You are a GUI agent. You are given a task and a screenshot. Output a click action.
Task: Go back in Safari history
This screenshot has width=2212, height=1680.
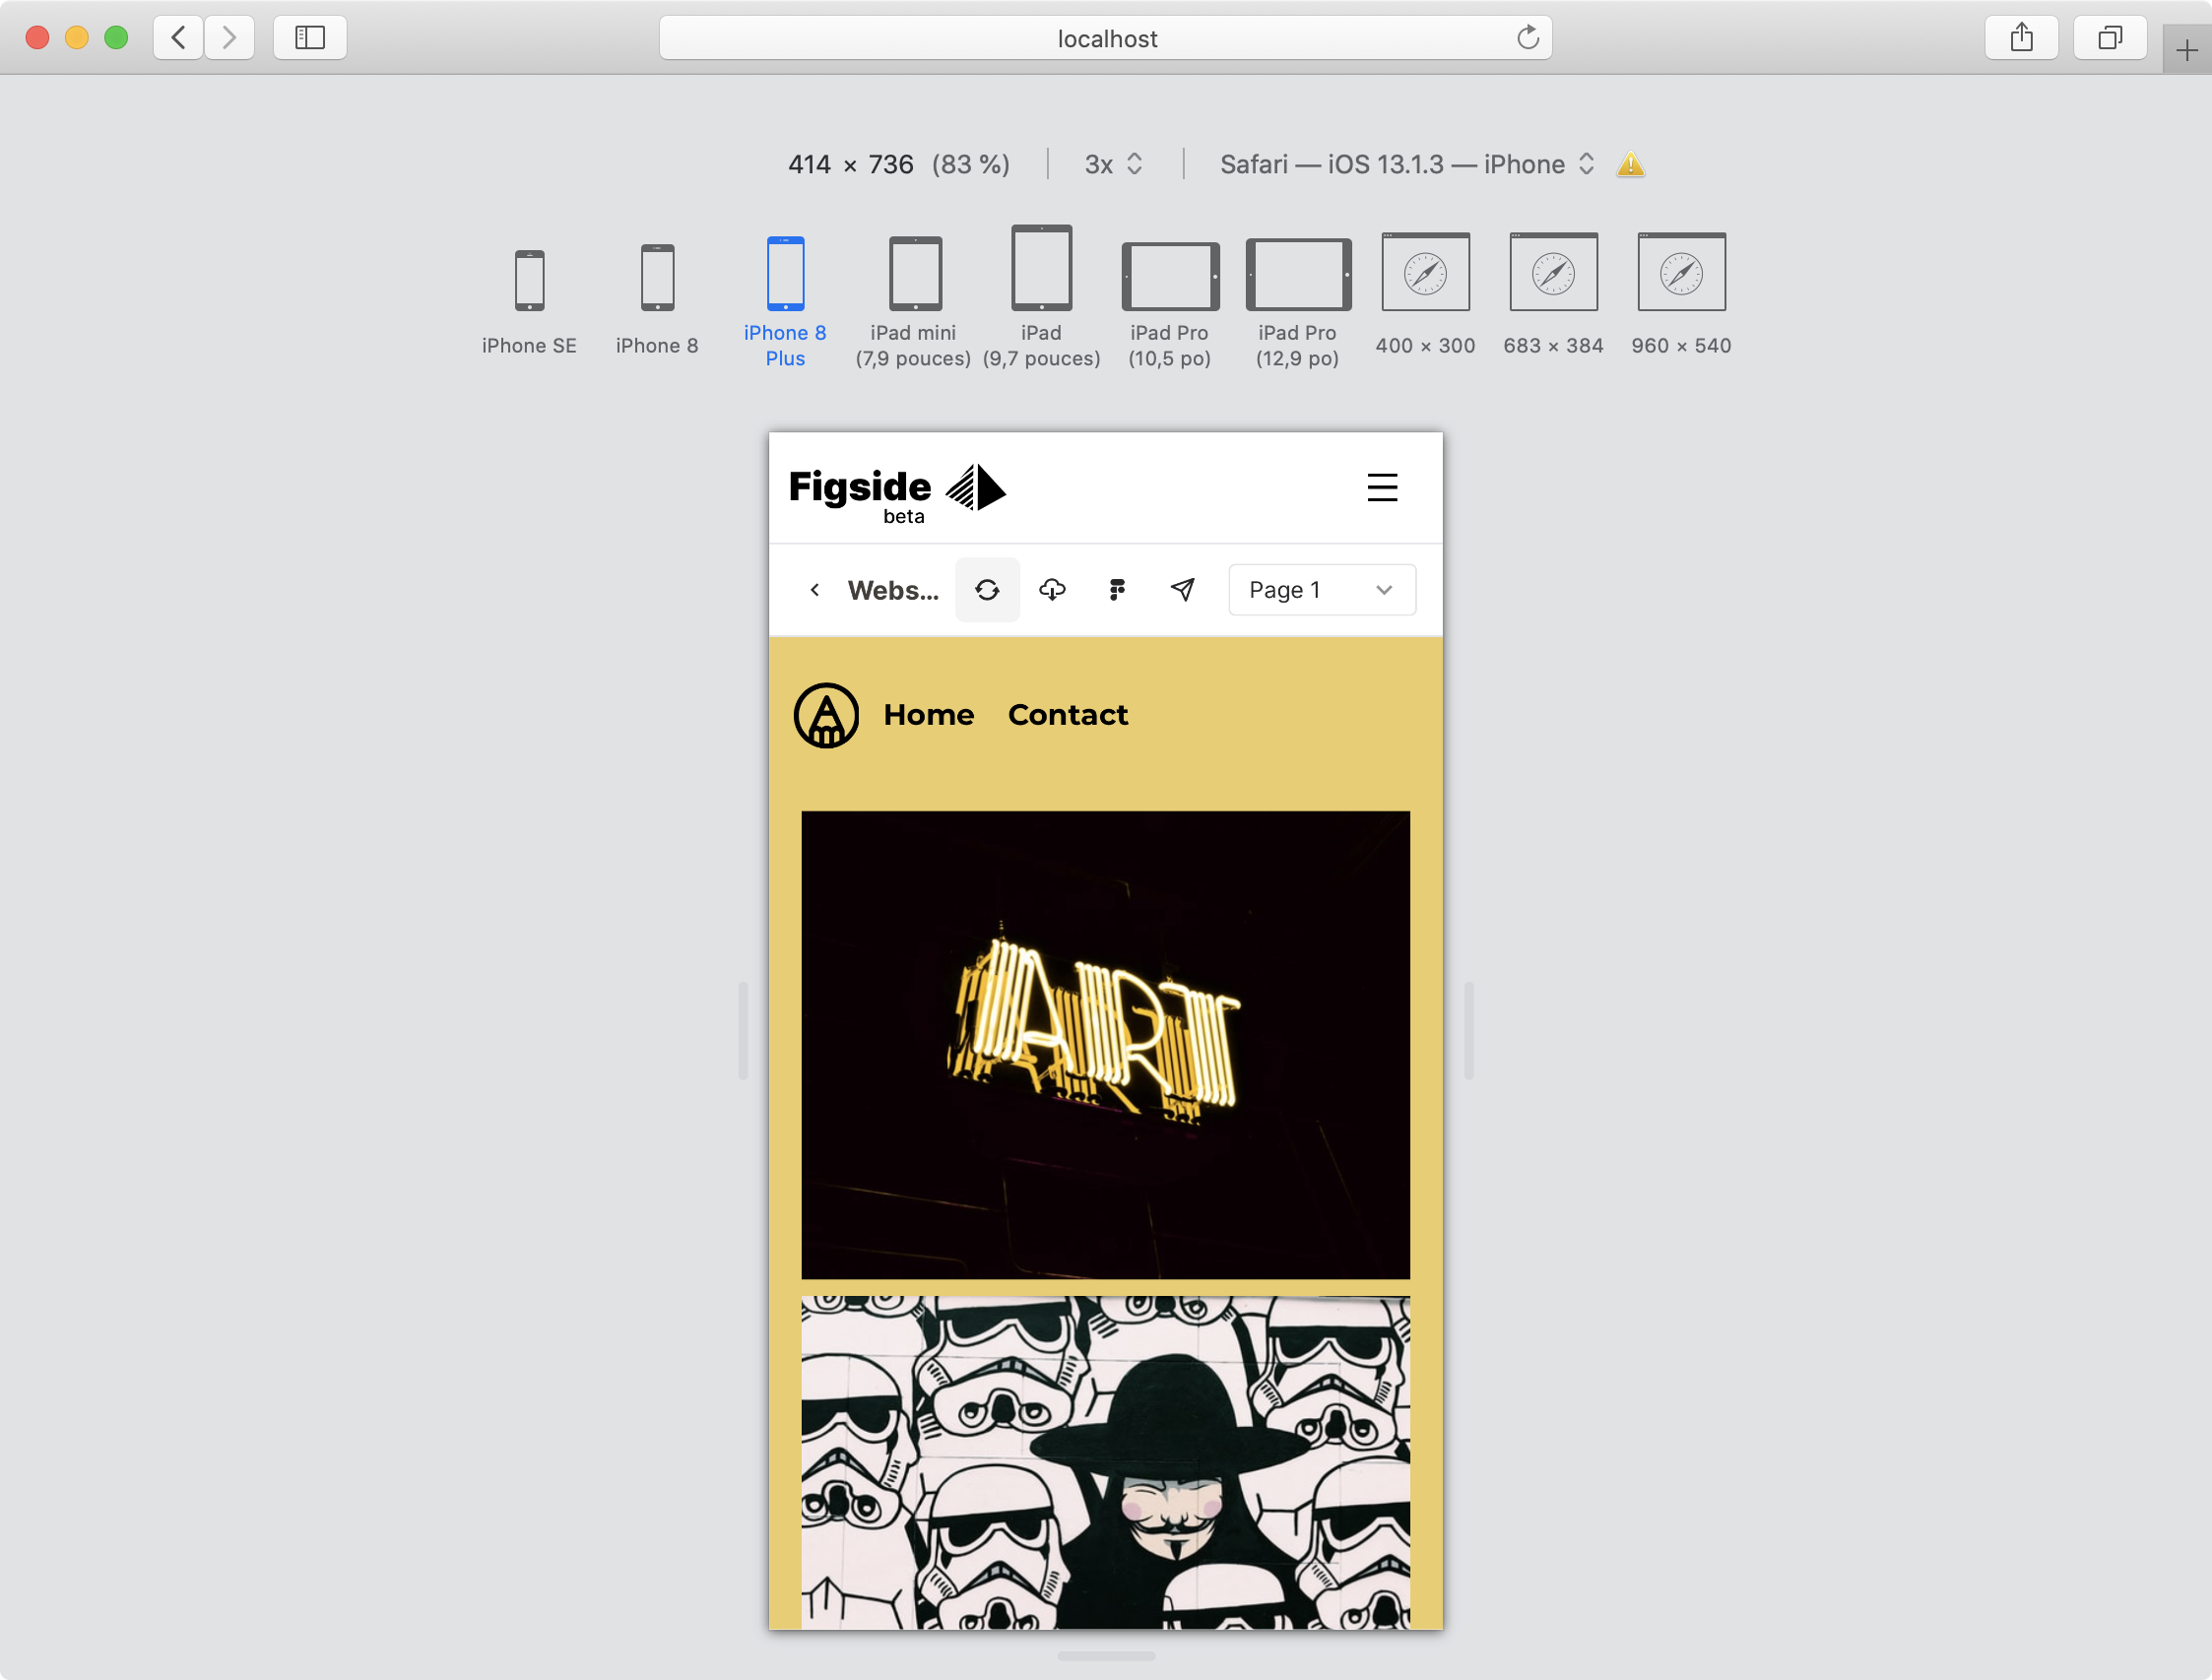click(179, 38)
